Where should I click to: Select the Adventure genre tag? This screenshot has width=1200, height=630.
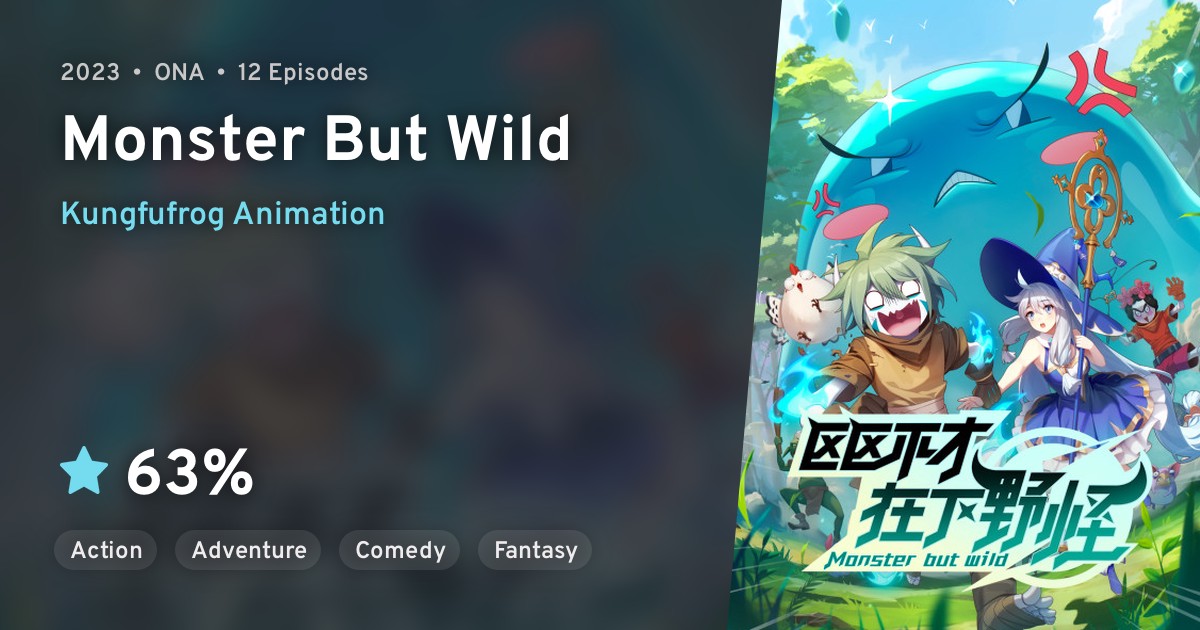248,550
